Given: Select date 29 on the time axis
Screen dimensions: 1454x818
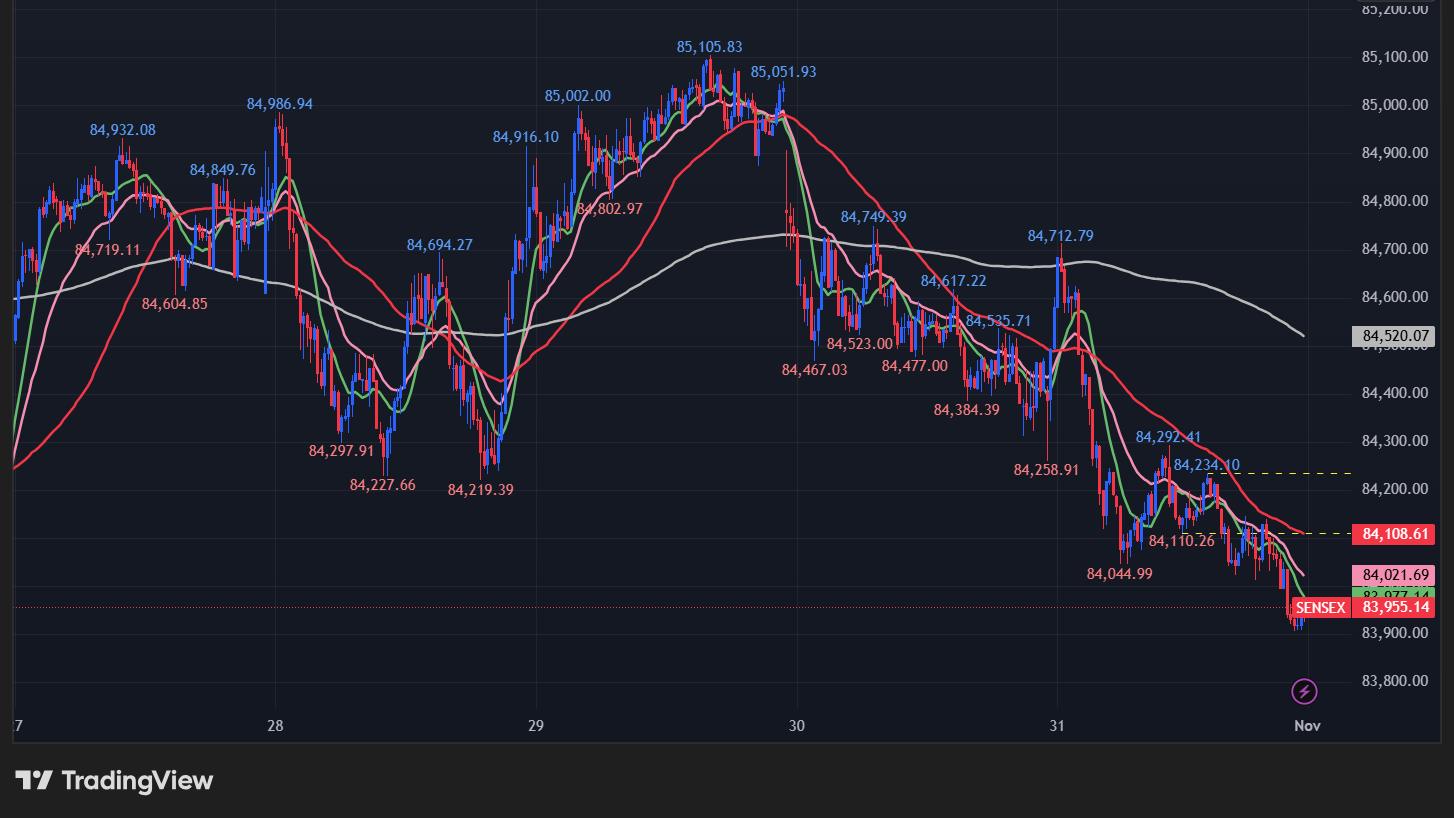Looking at the screenshot, I should [x=535, y=725].
